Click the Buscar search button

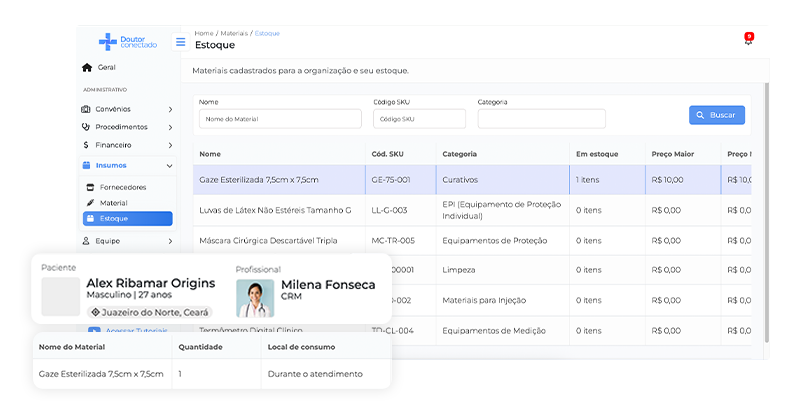pos(717,115)
